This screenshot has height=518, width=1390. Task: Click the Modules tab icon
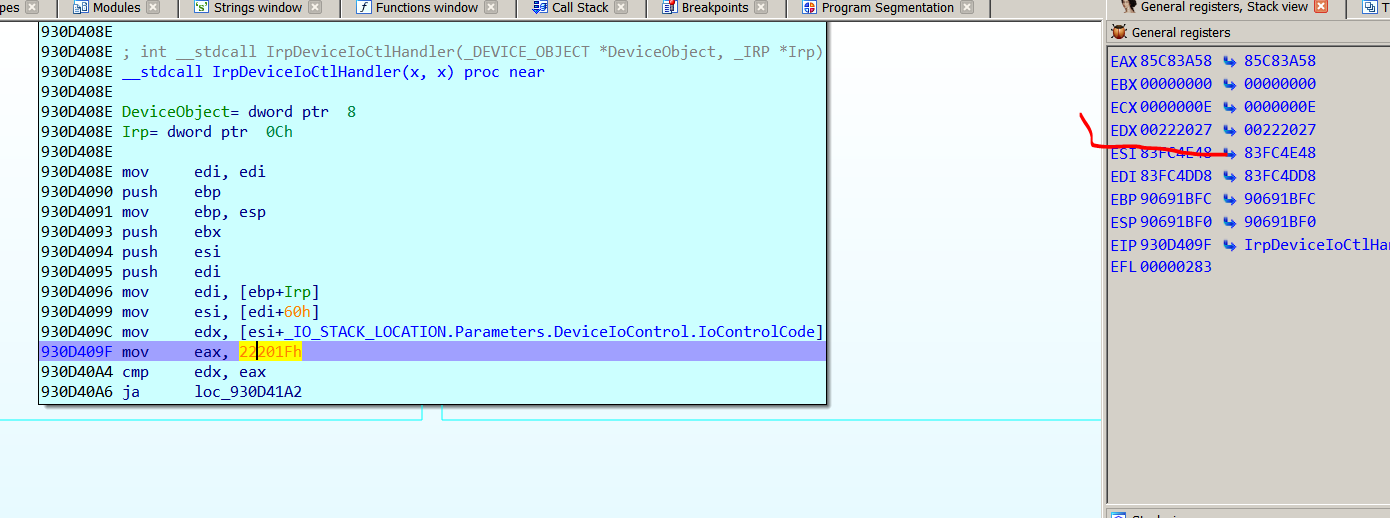tap(81, 8)
